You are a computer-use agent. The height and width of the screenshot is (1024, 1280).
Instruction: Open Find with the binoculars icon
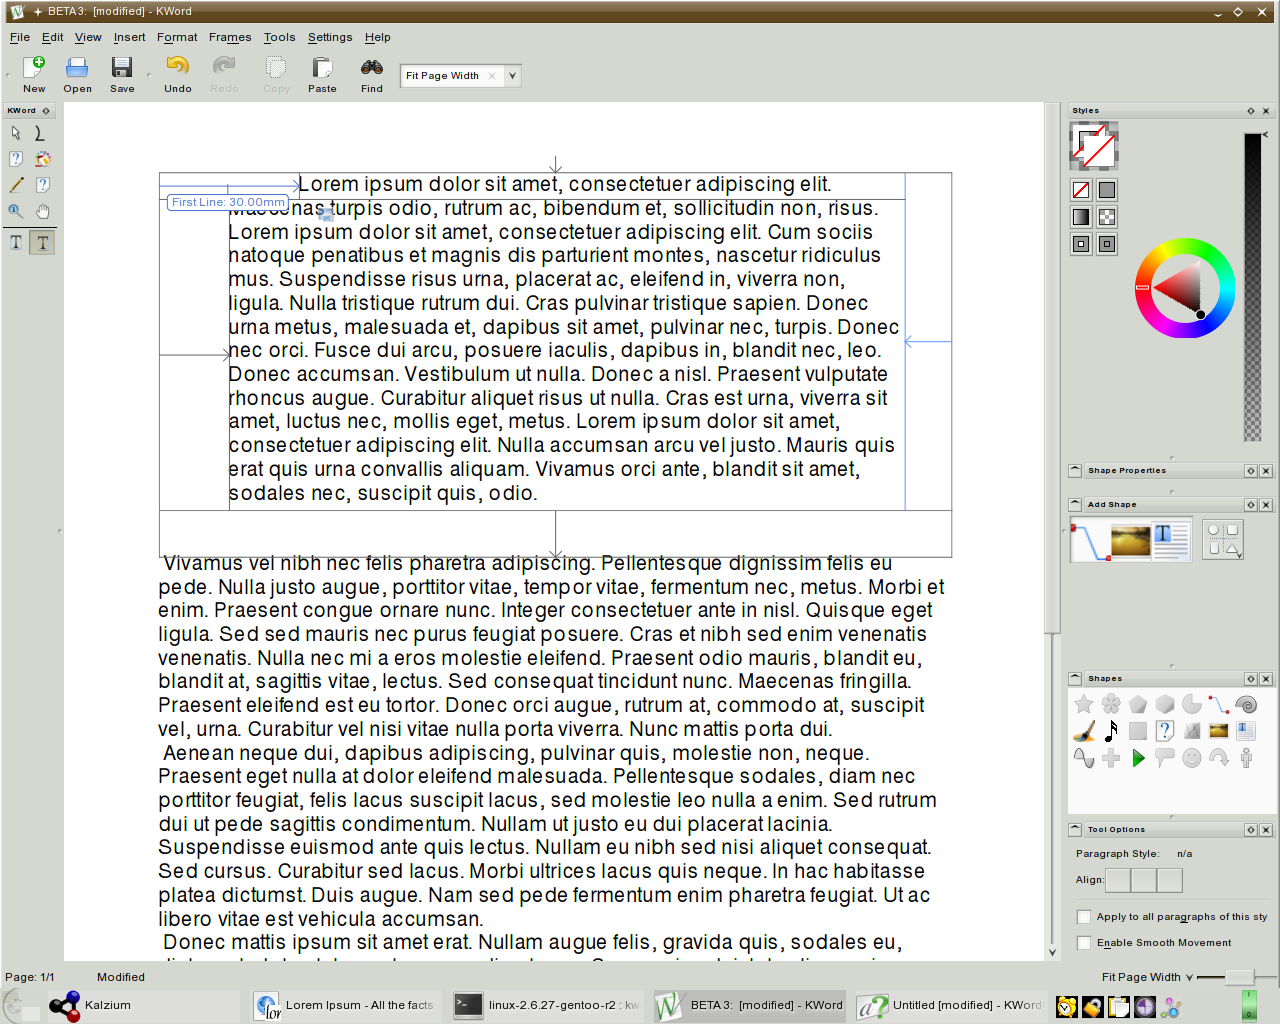coord(372,75)
